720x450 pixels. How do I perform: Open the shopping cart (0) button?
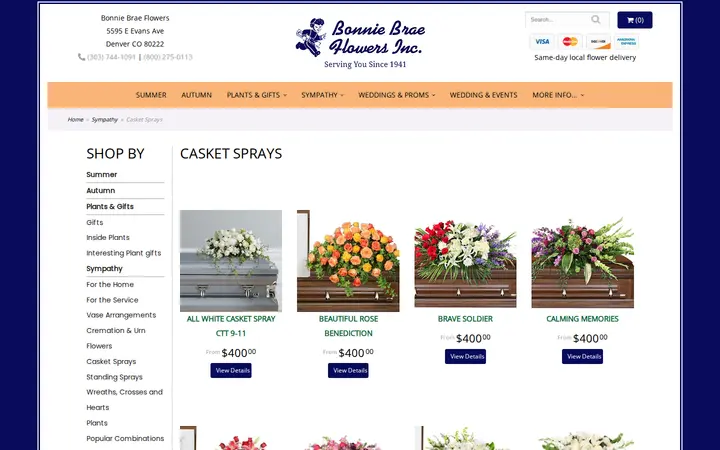pos(635,20)
